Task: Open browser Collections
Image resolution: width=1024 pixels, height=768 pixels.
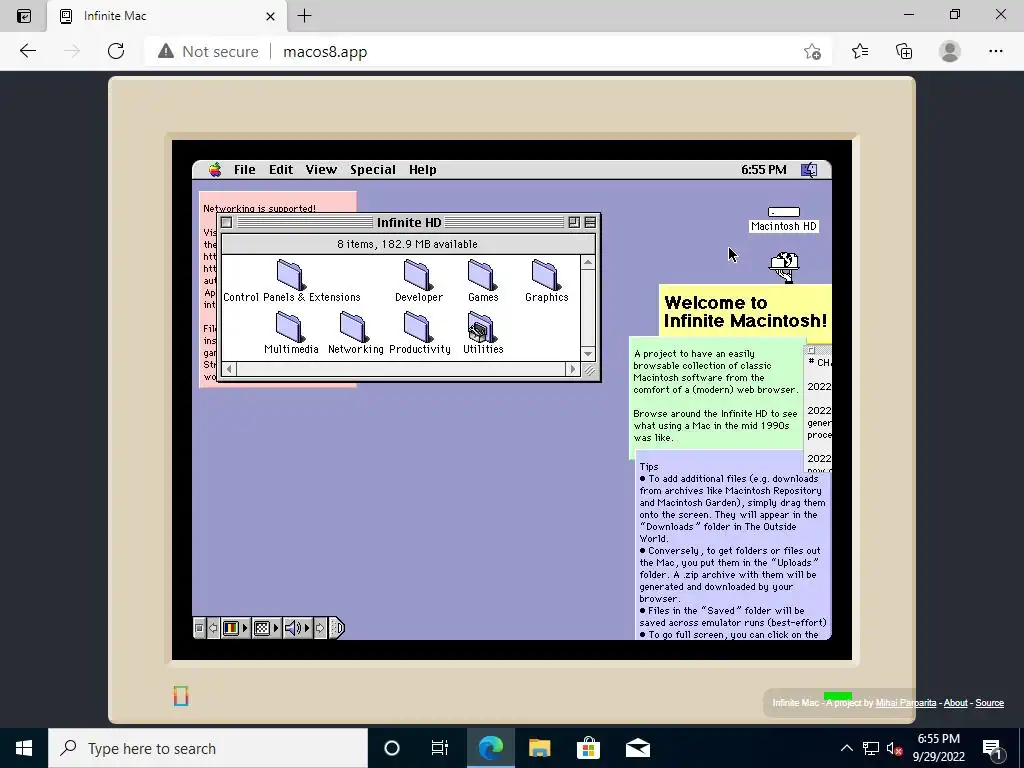Action: pyautogui.click(x=904, y=51)
